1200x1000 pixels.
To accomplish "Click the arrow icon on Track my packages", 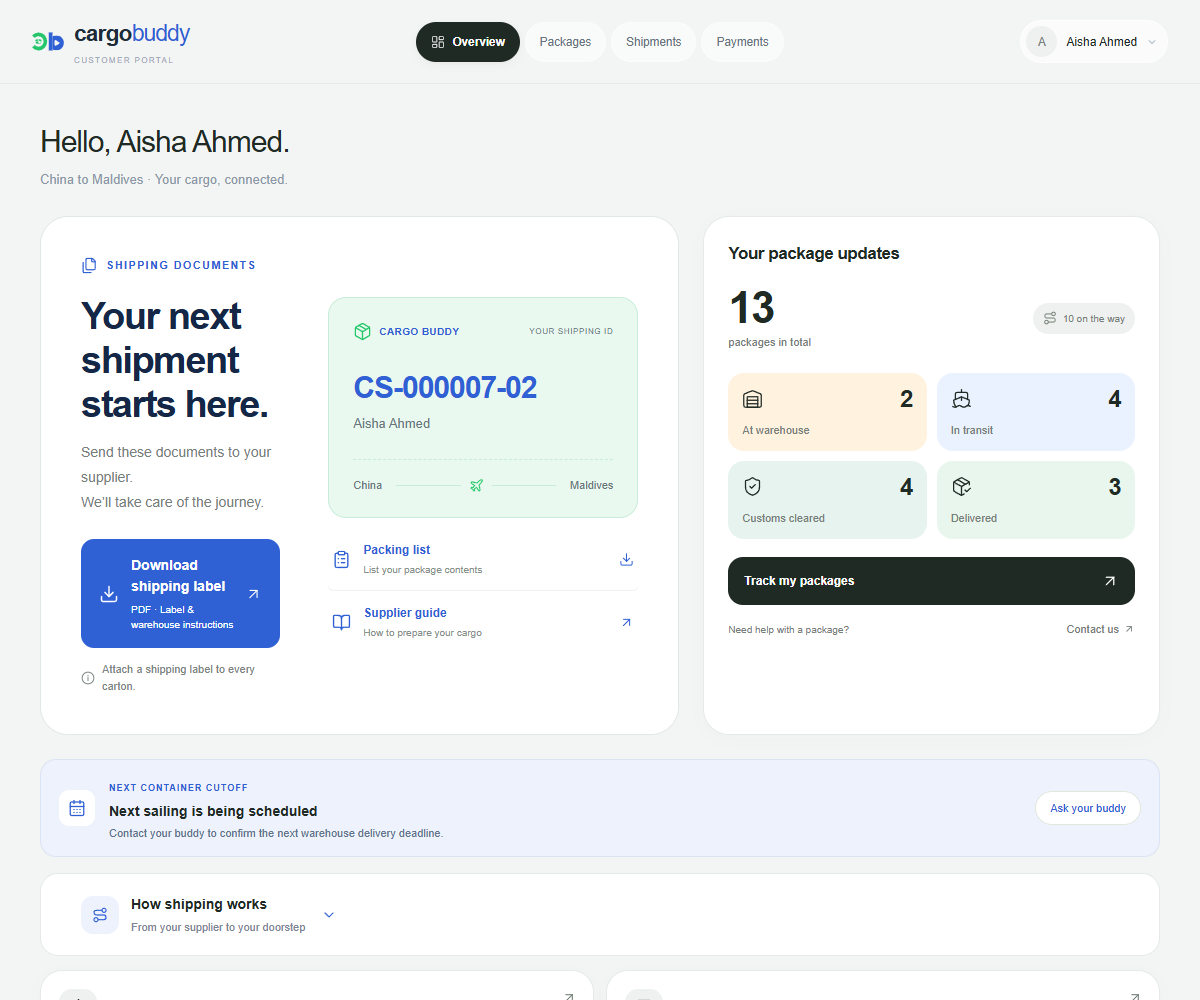I will click(1109, 581).
